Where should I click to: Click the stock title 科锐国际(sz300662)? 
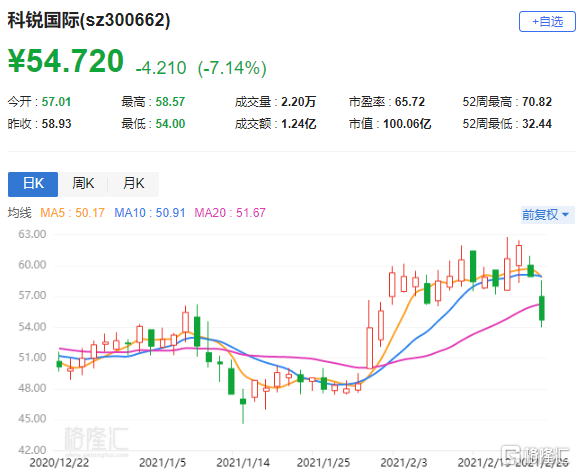tap(89, 20)
